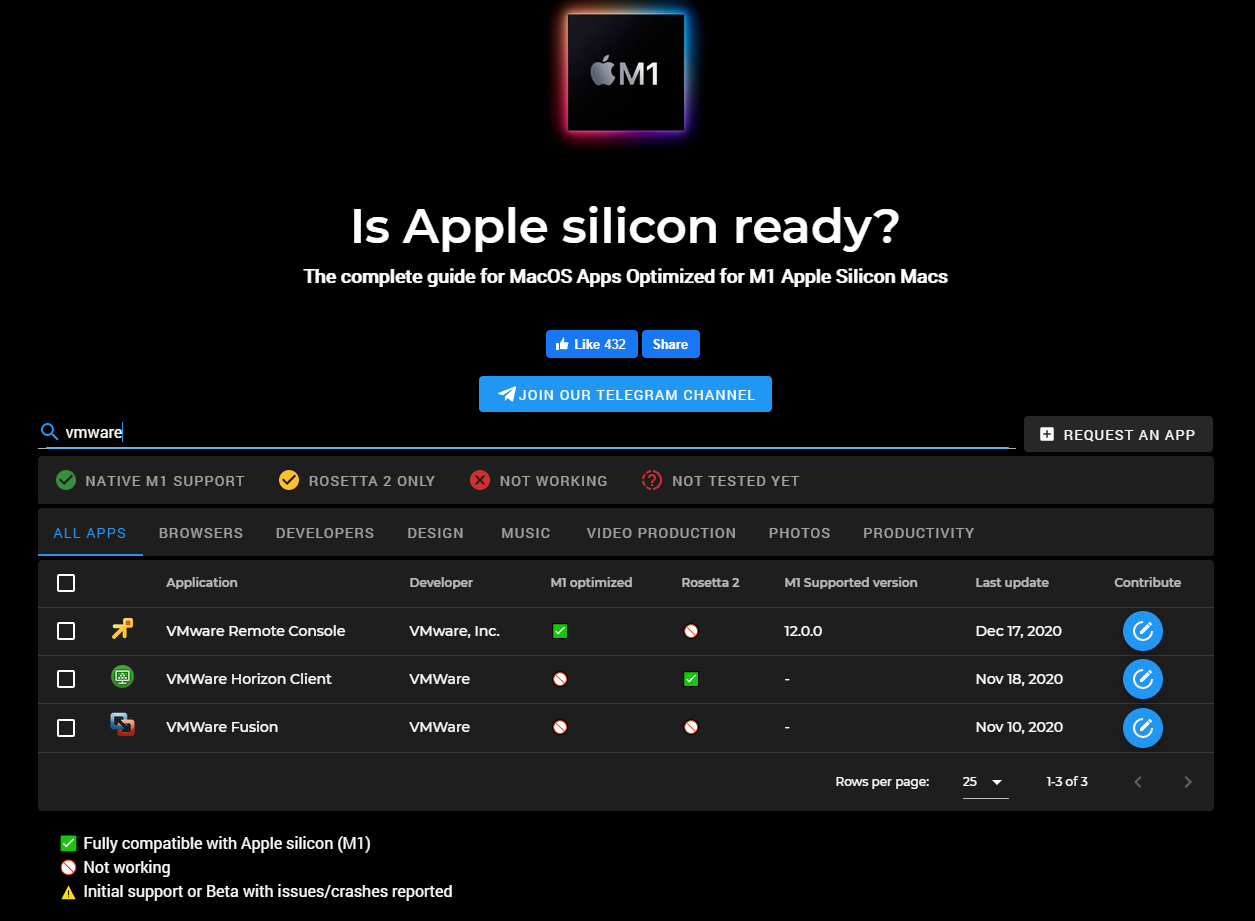
Task: Switch to the All Apps tab
Action: (x=90, y=533)
